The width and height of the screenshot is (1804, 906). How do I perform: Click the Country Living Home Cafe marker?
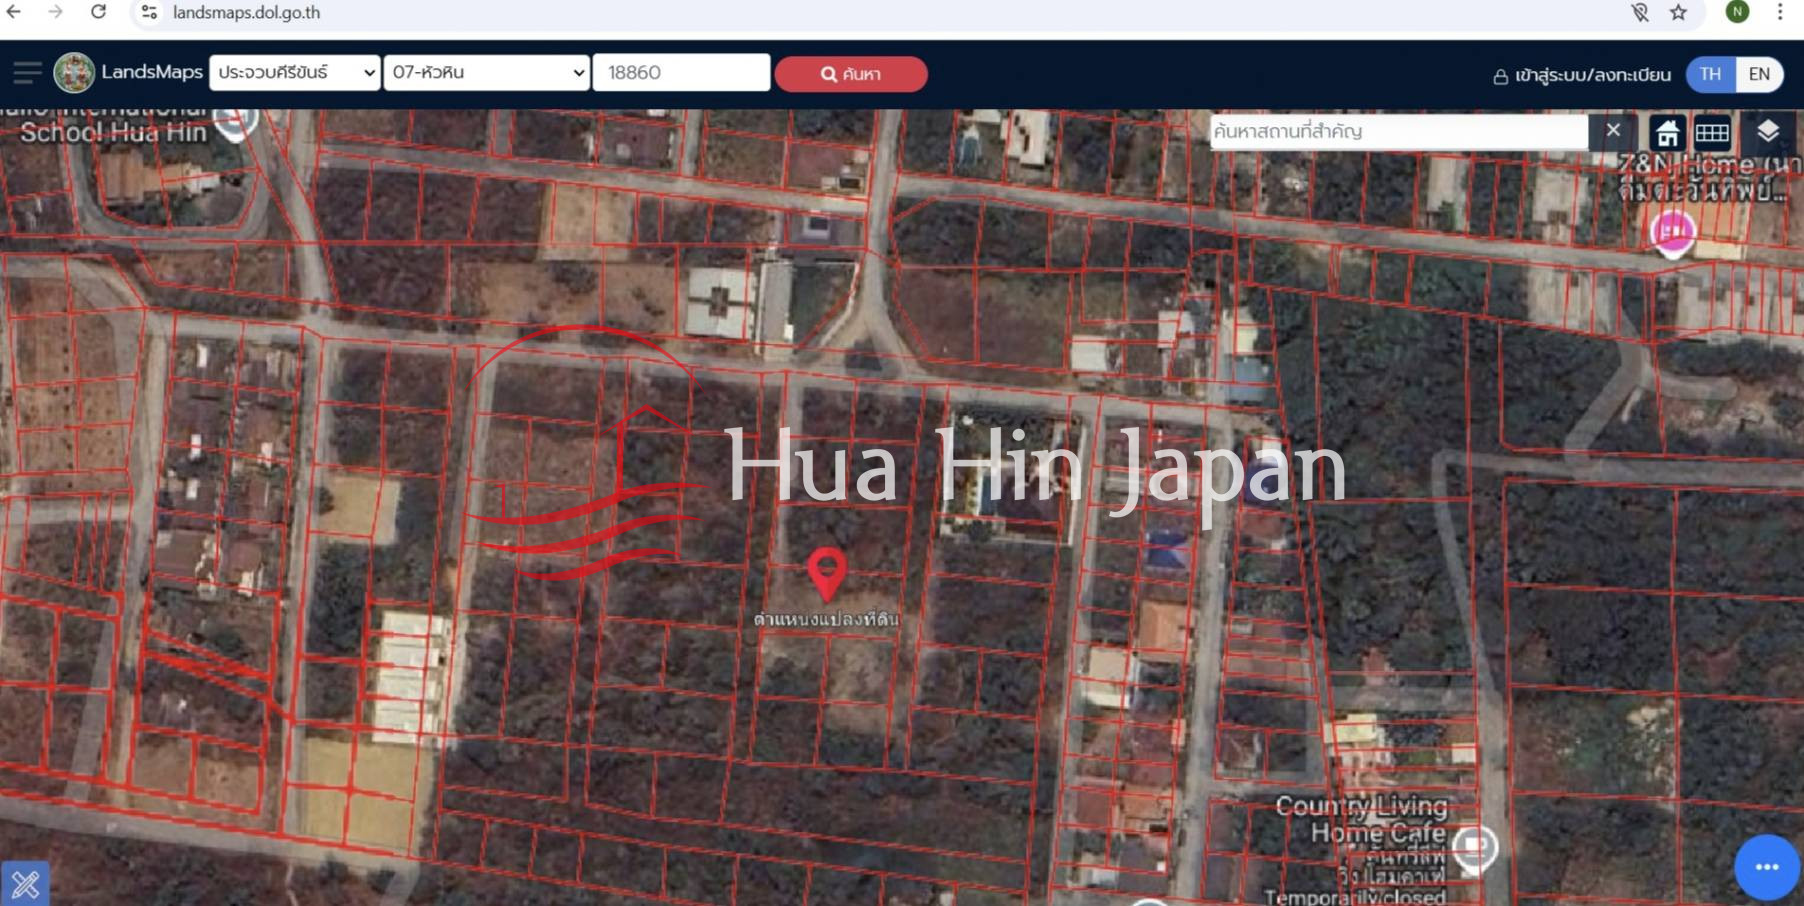(x=1474, y=848)
